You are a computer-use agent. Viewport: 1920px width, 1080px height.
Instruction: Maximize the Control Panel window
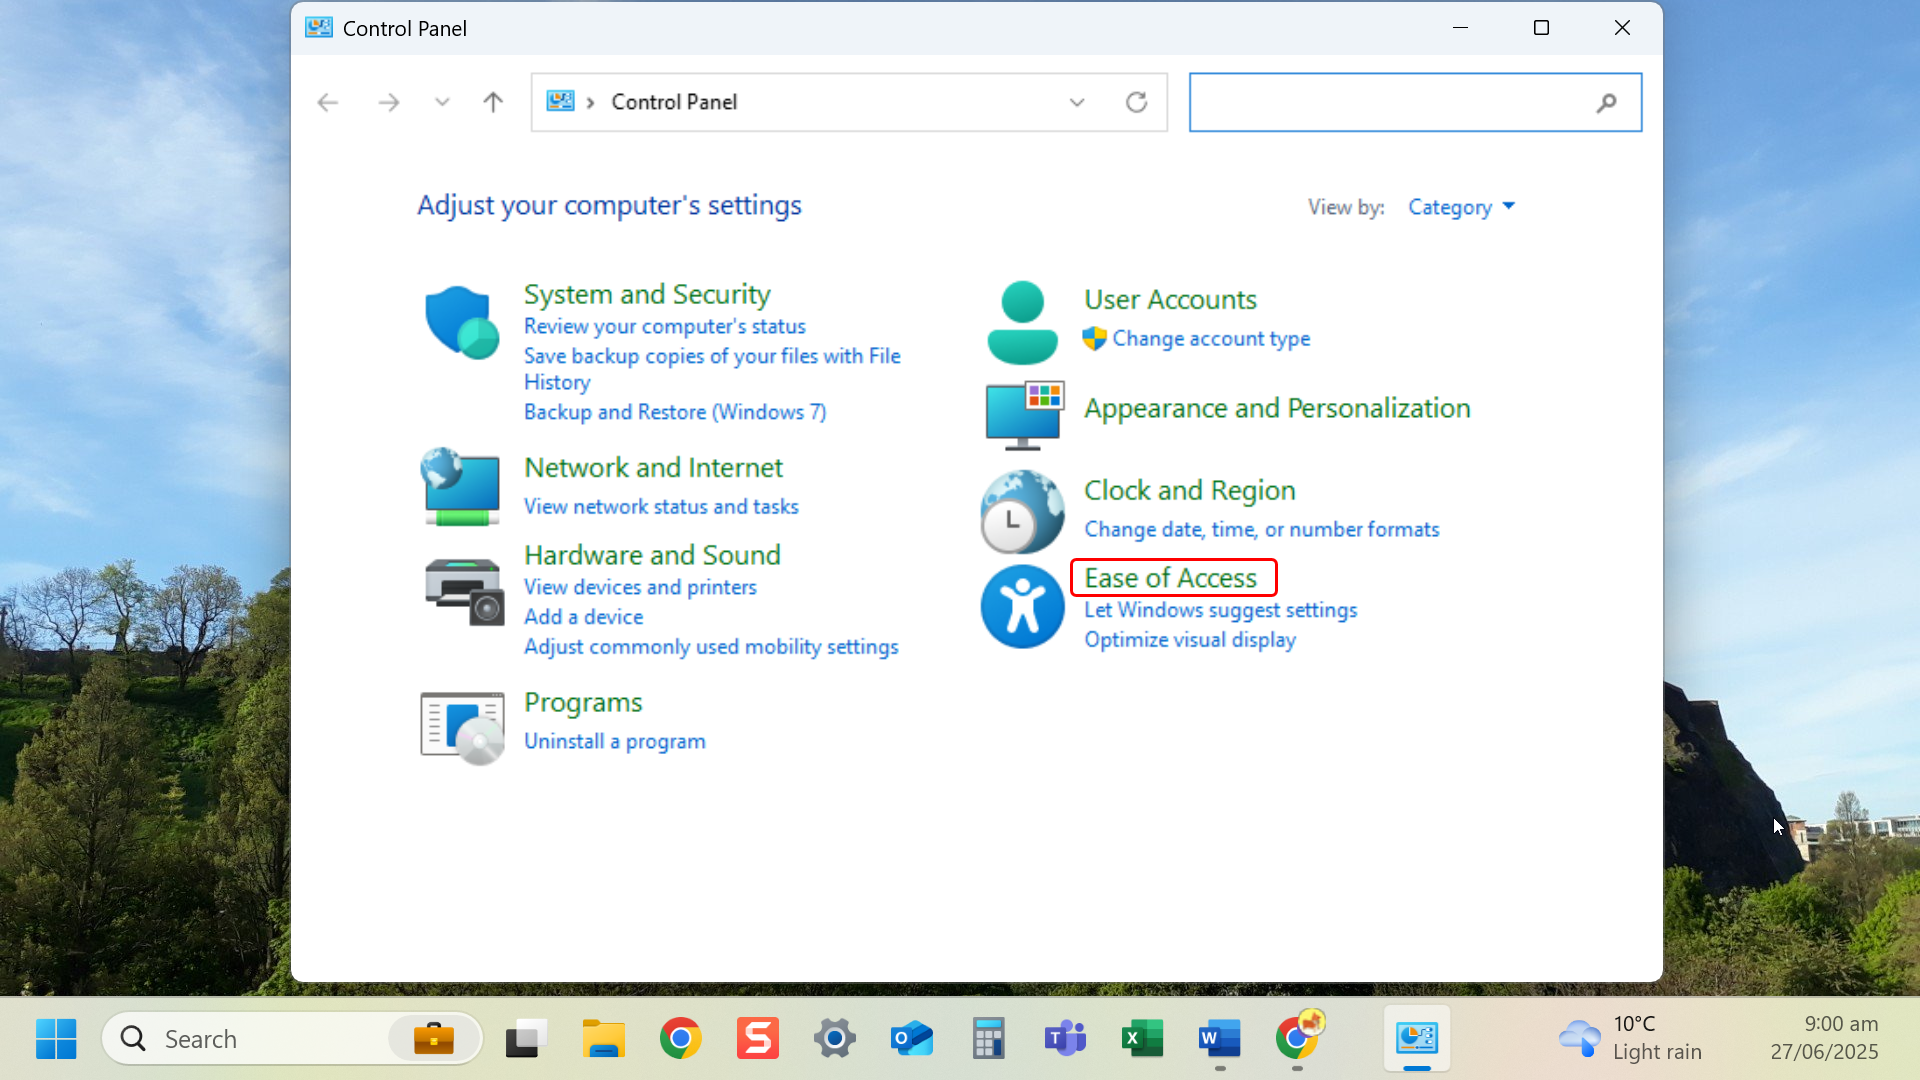coord(1541,28)
